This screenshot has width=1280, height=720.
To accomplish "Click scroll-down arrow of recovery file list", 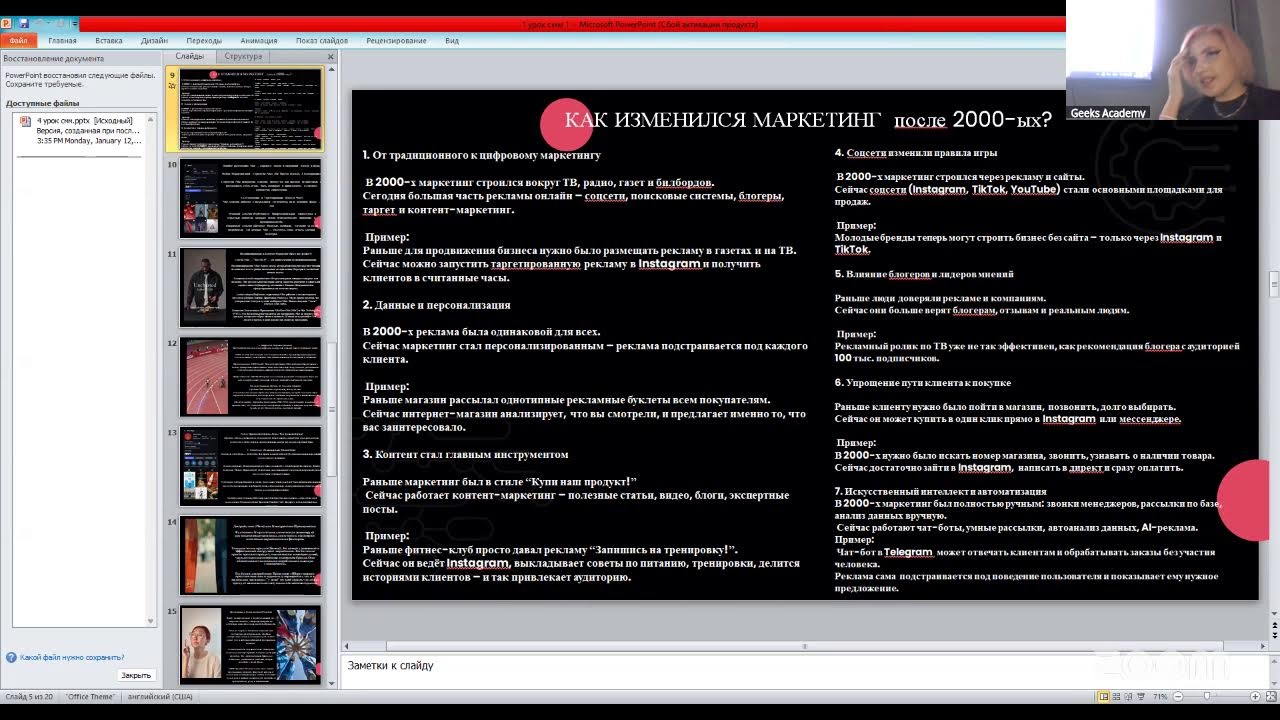I will pos(151,621).
